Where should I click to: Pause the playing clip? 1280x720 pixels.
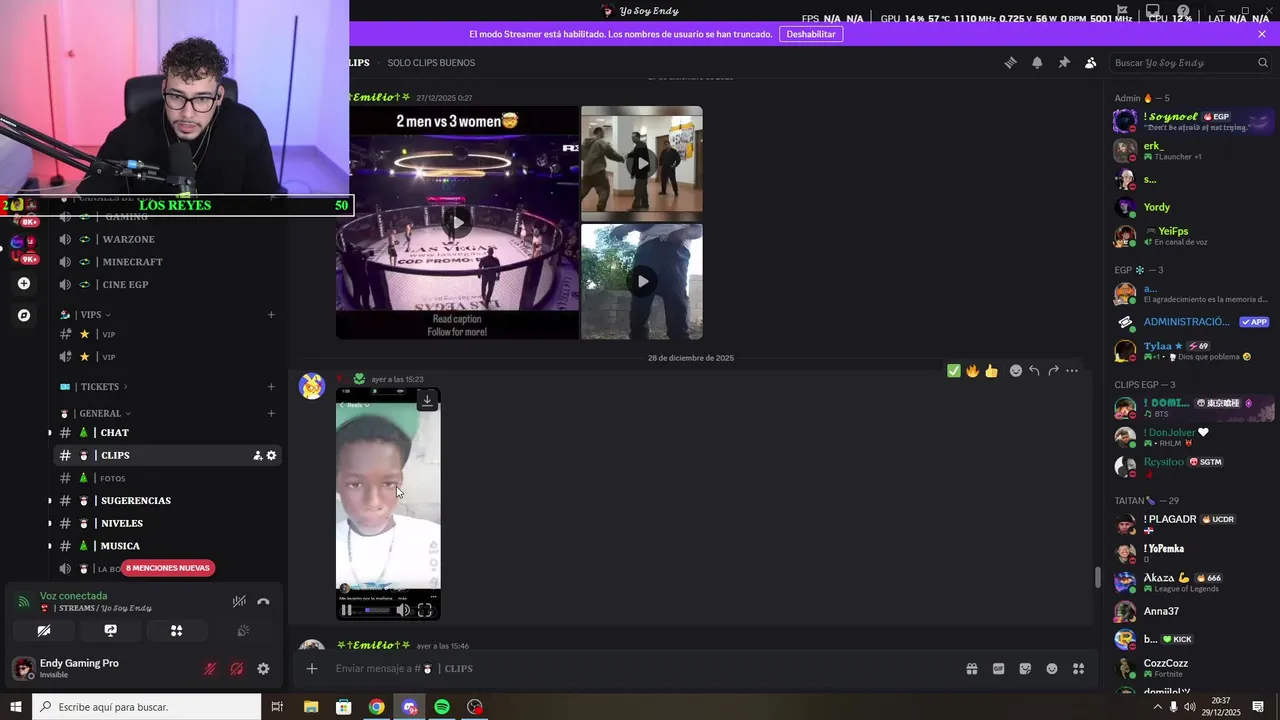click(347, 610)
